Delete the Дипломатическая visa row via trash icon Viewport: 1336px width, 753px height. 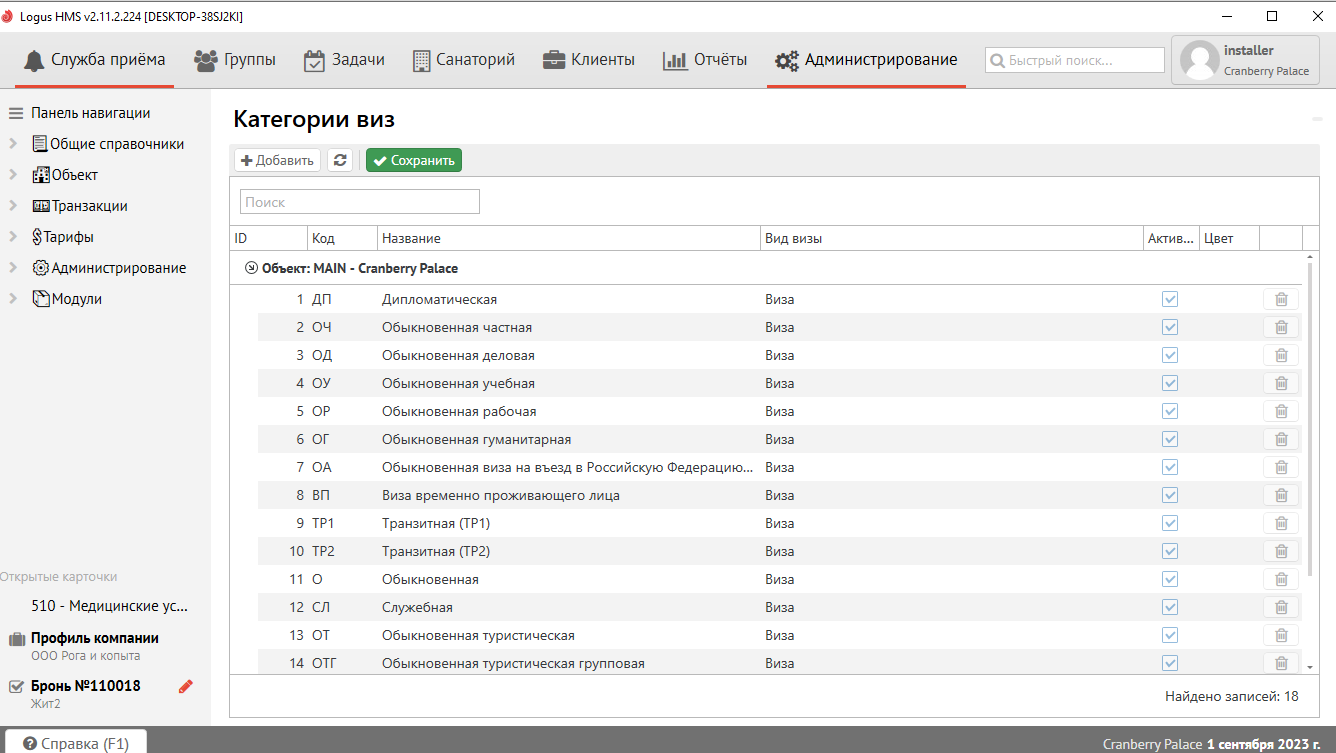[x=1280, y=299]
